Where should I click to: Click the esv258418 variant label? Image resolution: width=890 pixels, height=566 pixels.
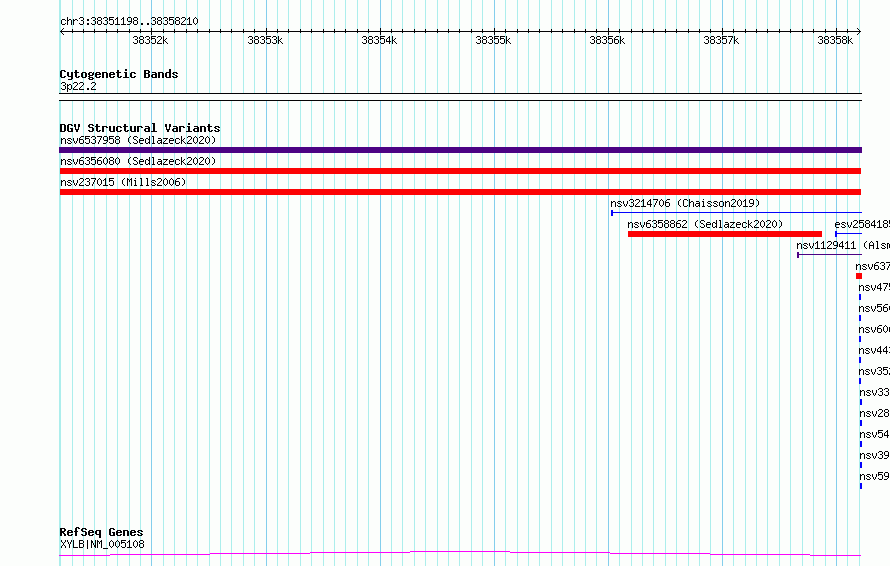[862, 224]
